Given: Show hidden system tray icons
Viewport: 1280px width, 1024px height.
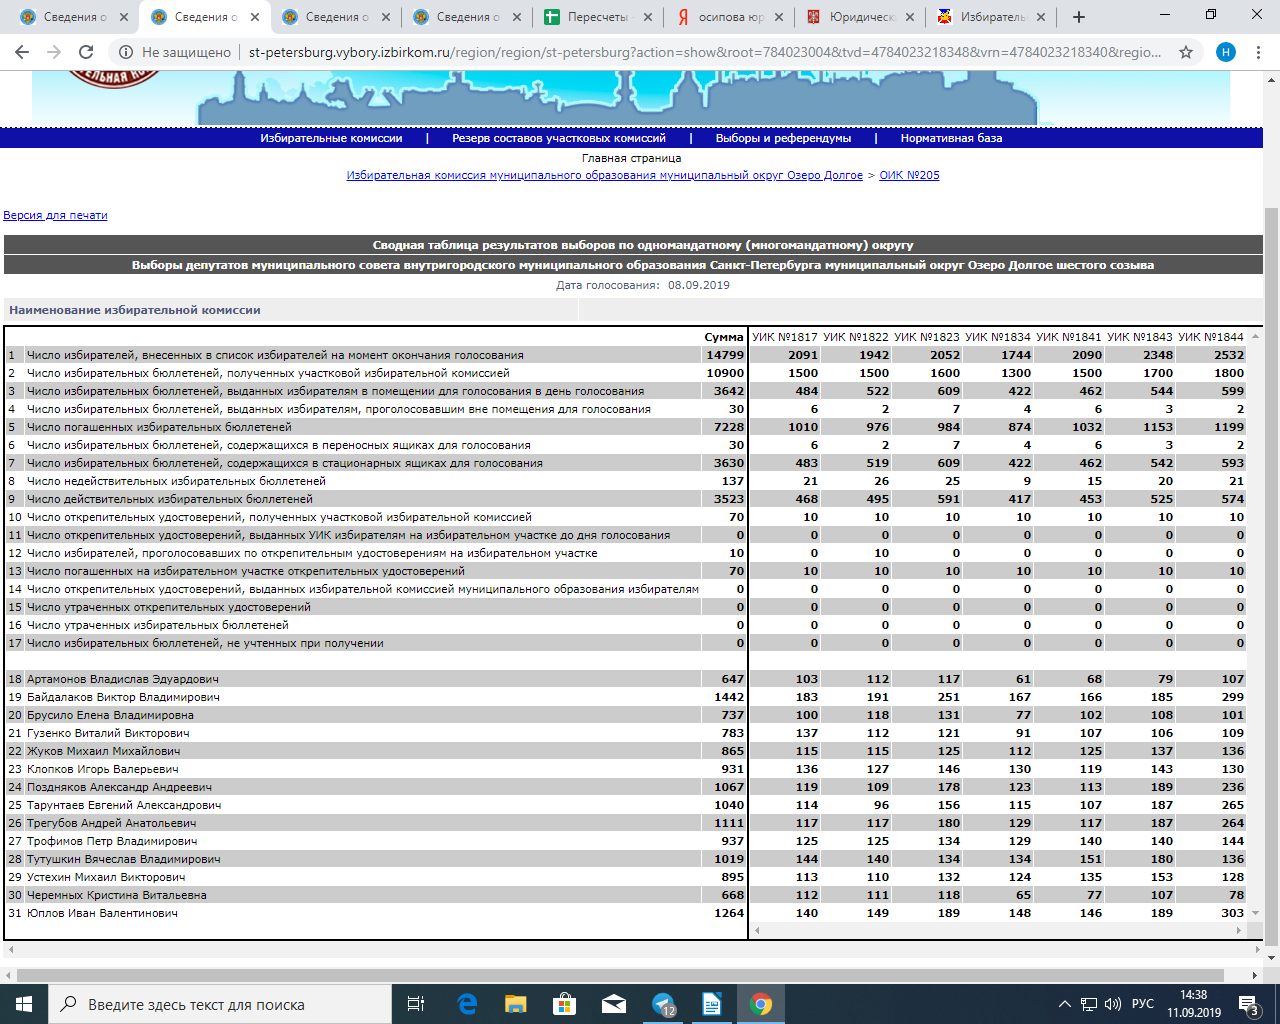Looking at the screenshot, I should pos(1064,1004).
